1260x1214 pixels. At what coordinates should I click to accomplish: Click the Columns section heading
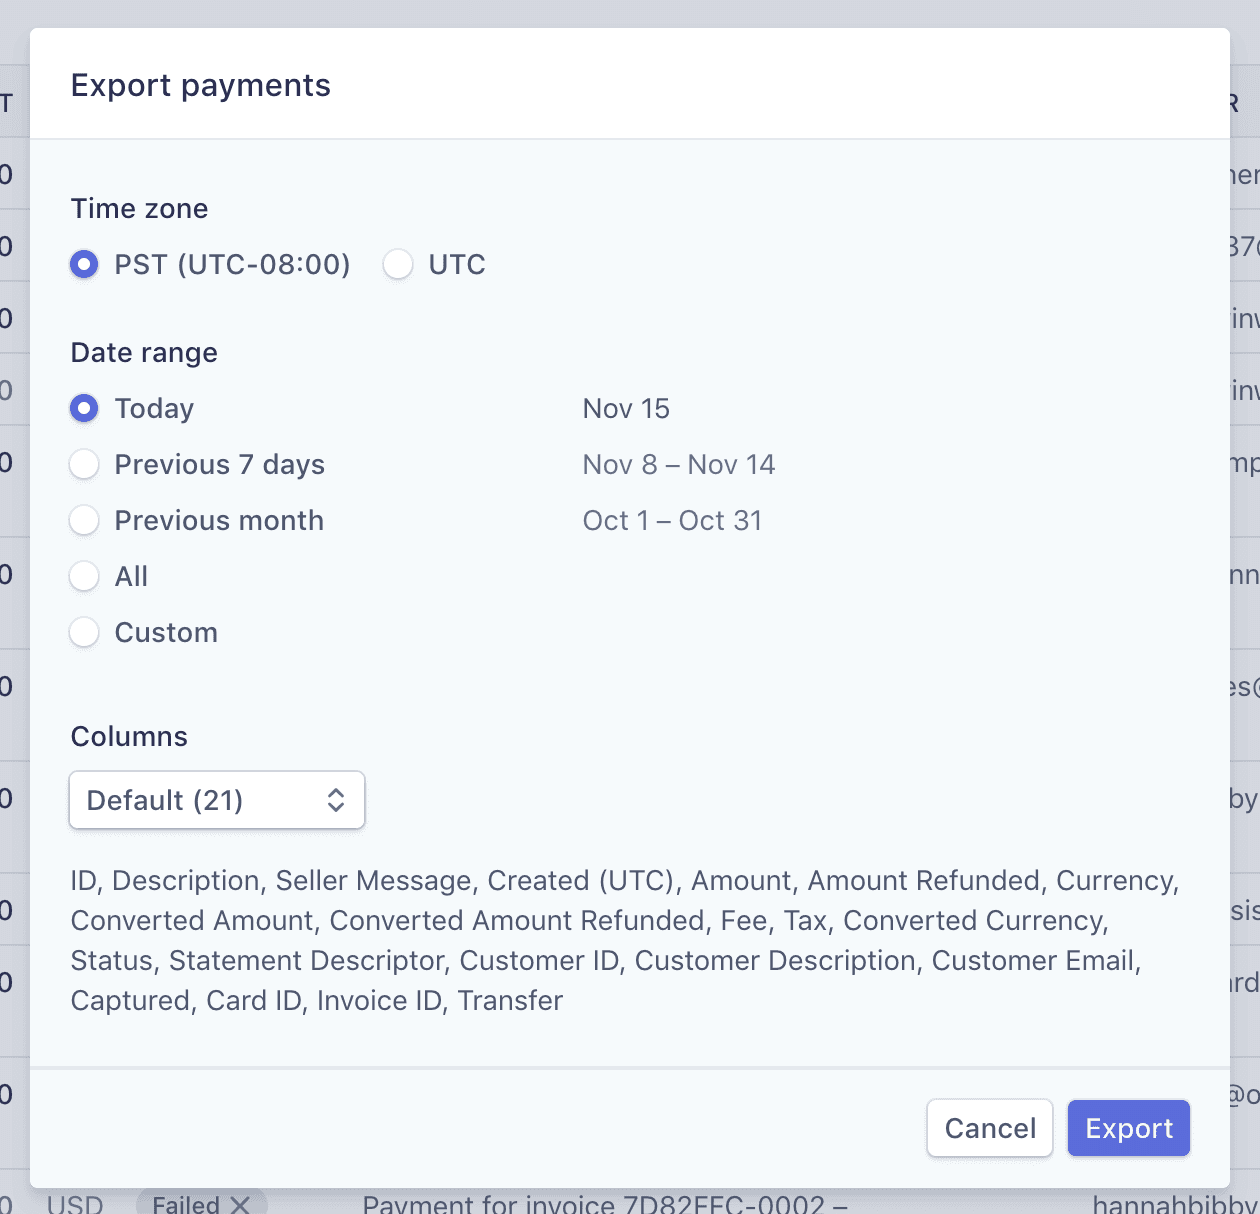pyautogui.click(x=128, y=736)
